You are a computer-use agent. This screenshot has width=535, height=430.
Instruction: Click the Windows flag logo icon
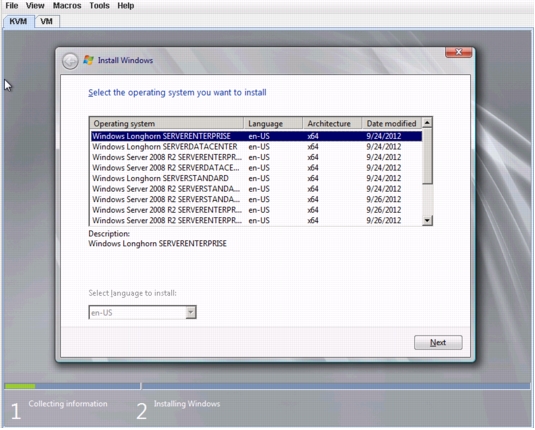coord(88,60)
